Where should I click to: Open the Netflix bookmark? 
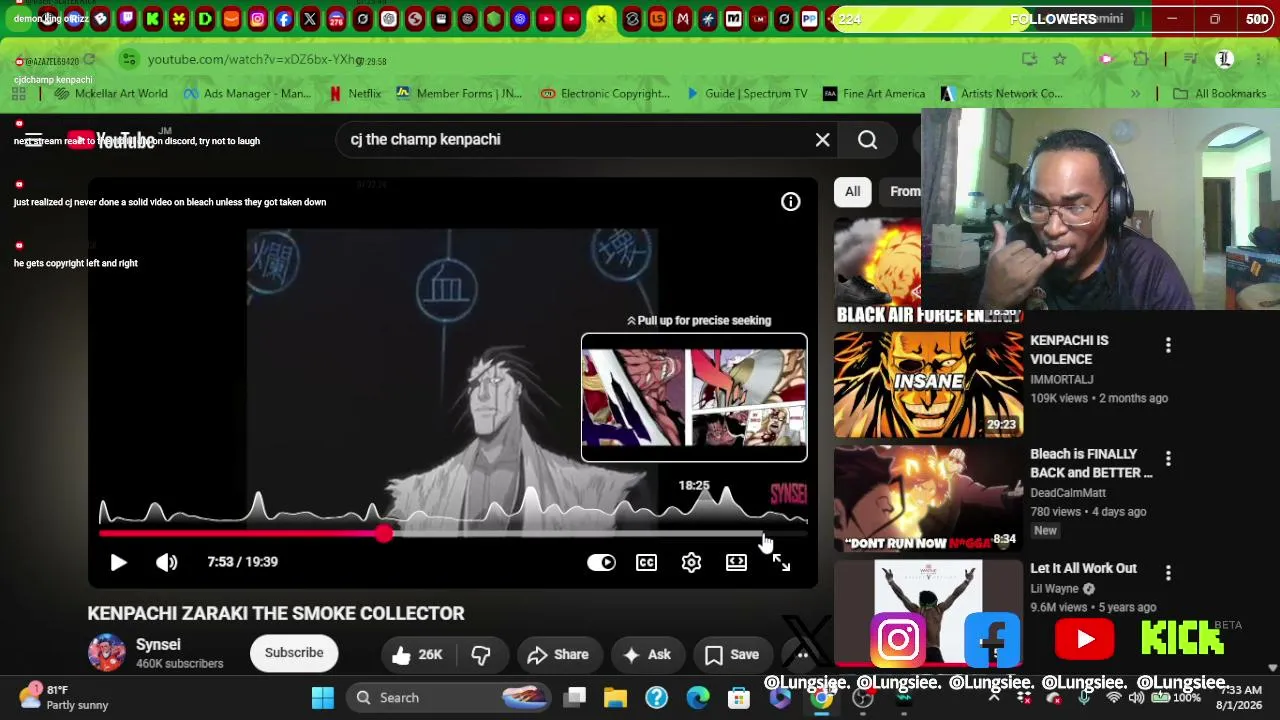pyautogui.click(x=355, y=94)
